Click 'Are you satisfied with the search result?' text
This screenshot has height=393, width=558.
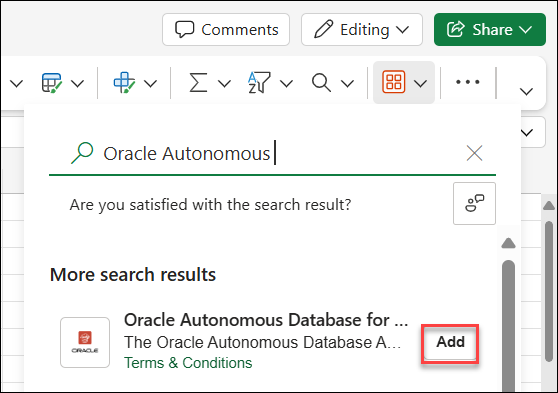(x=210, y=205)
